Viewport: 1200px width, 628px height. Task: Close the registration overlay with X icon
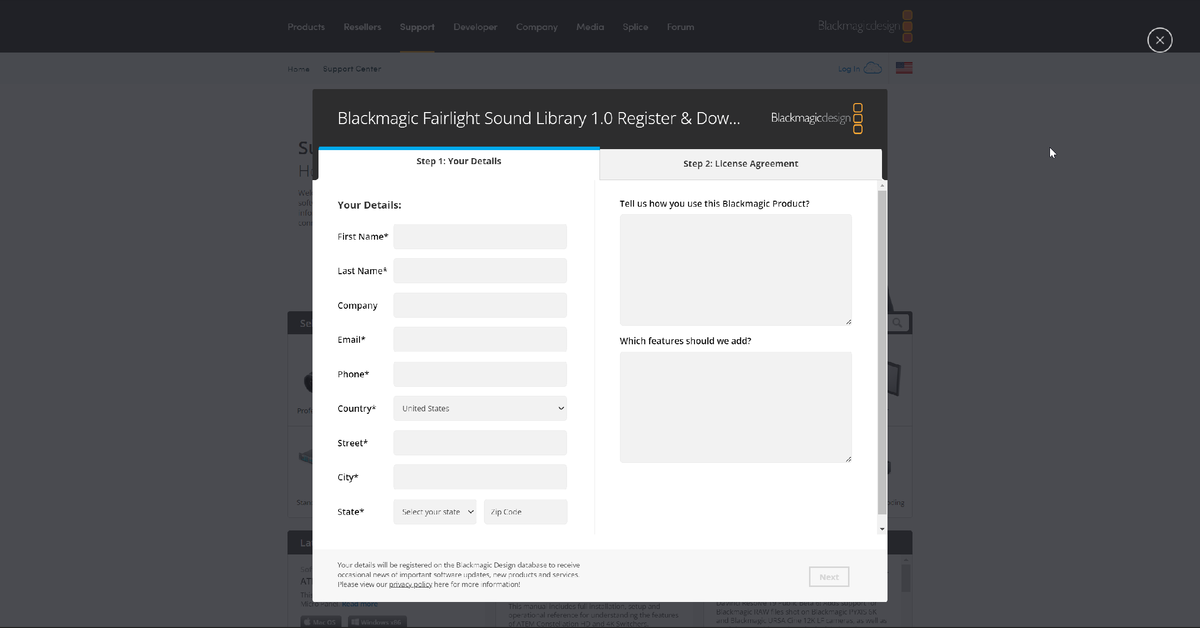[1159, 40]
